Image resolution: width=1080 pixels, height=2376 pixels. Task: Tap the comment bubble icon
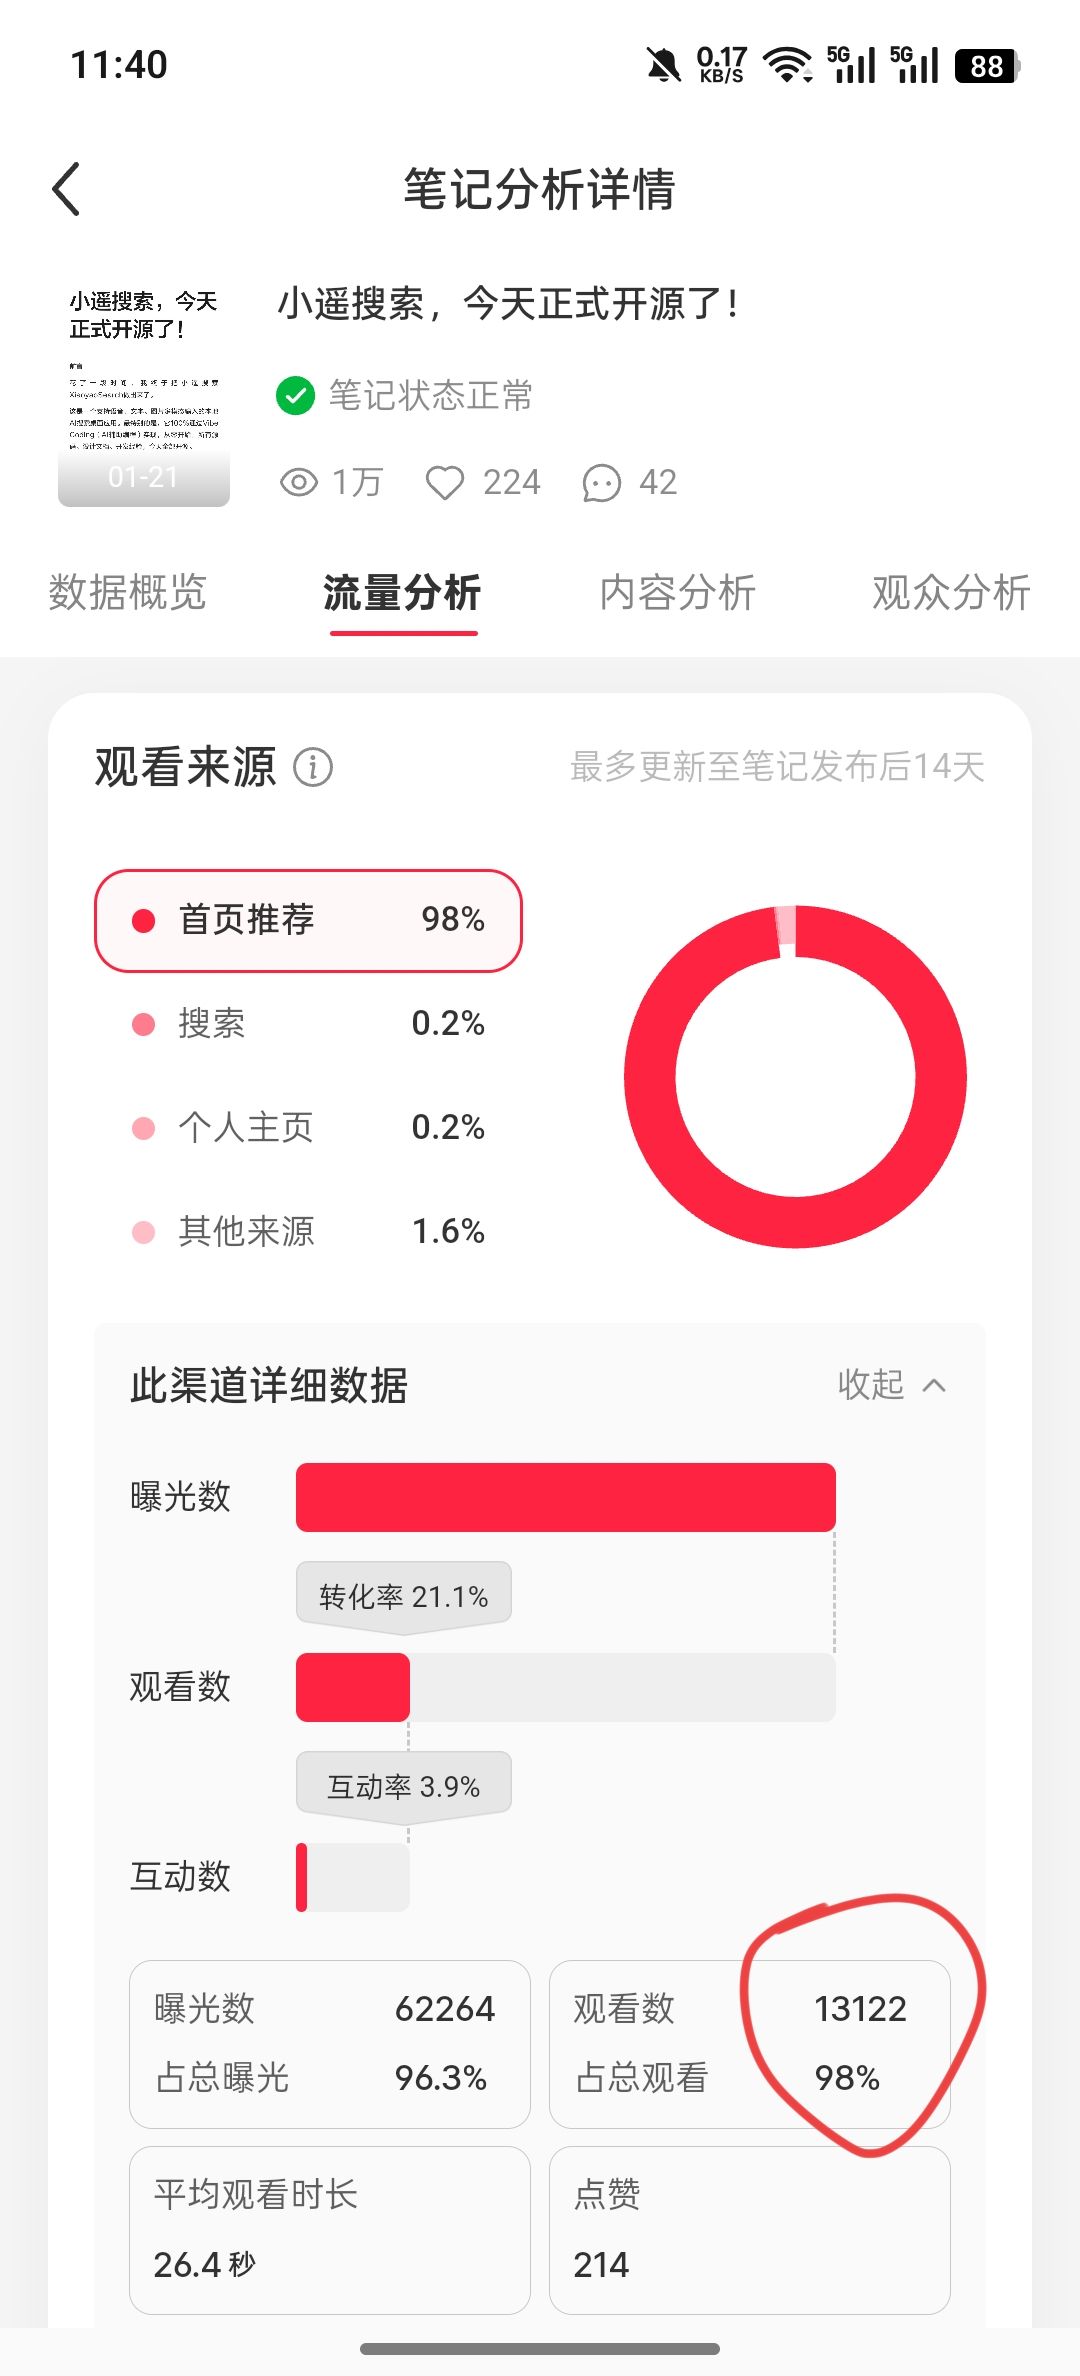[x=602, y=483]
